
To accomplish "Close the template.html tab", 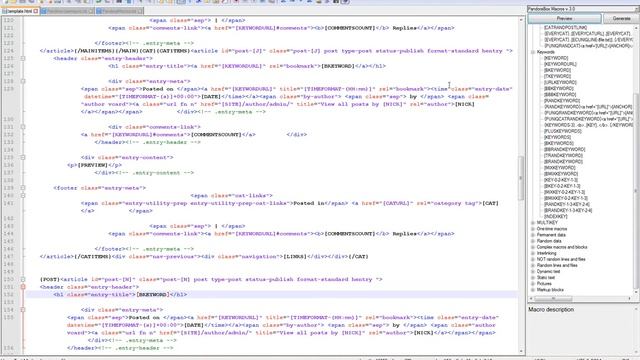I will coord(36,11).
